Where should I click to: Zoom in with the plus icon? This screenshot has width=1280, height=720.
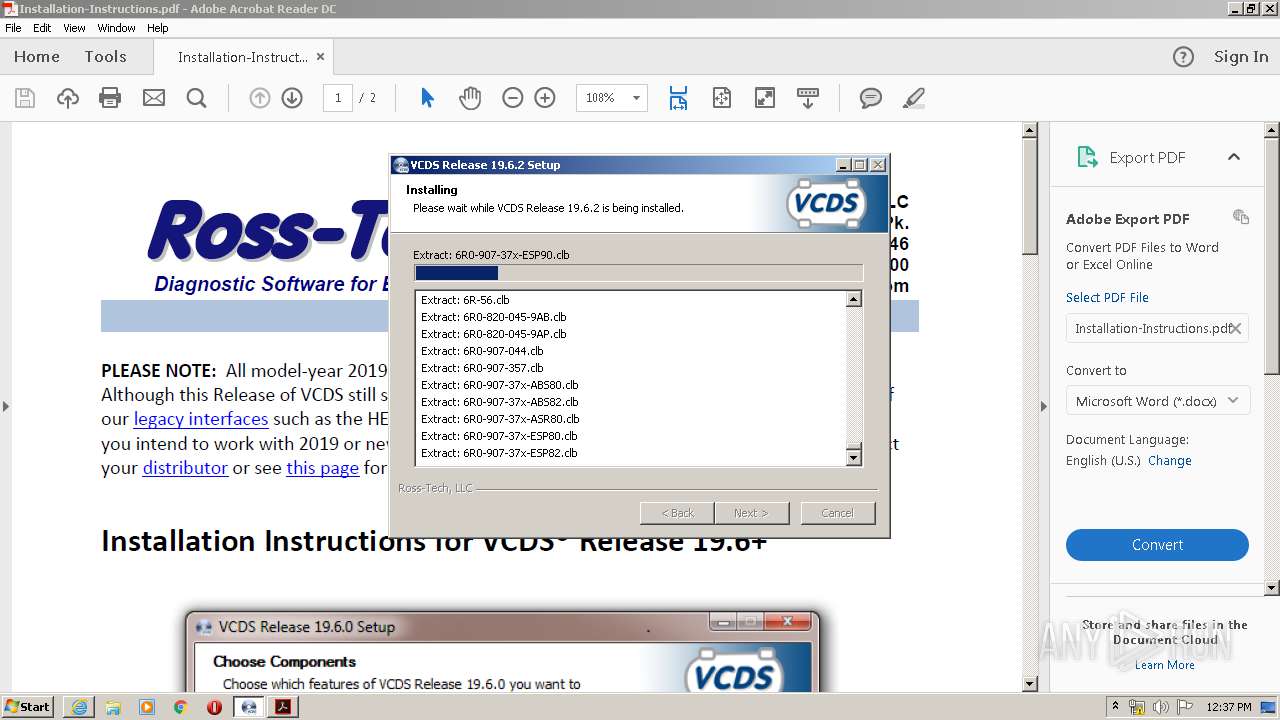click(545, 98)
